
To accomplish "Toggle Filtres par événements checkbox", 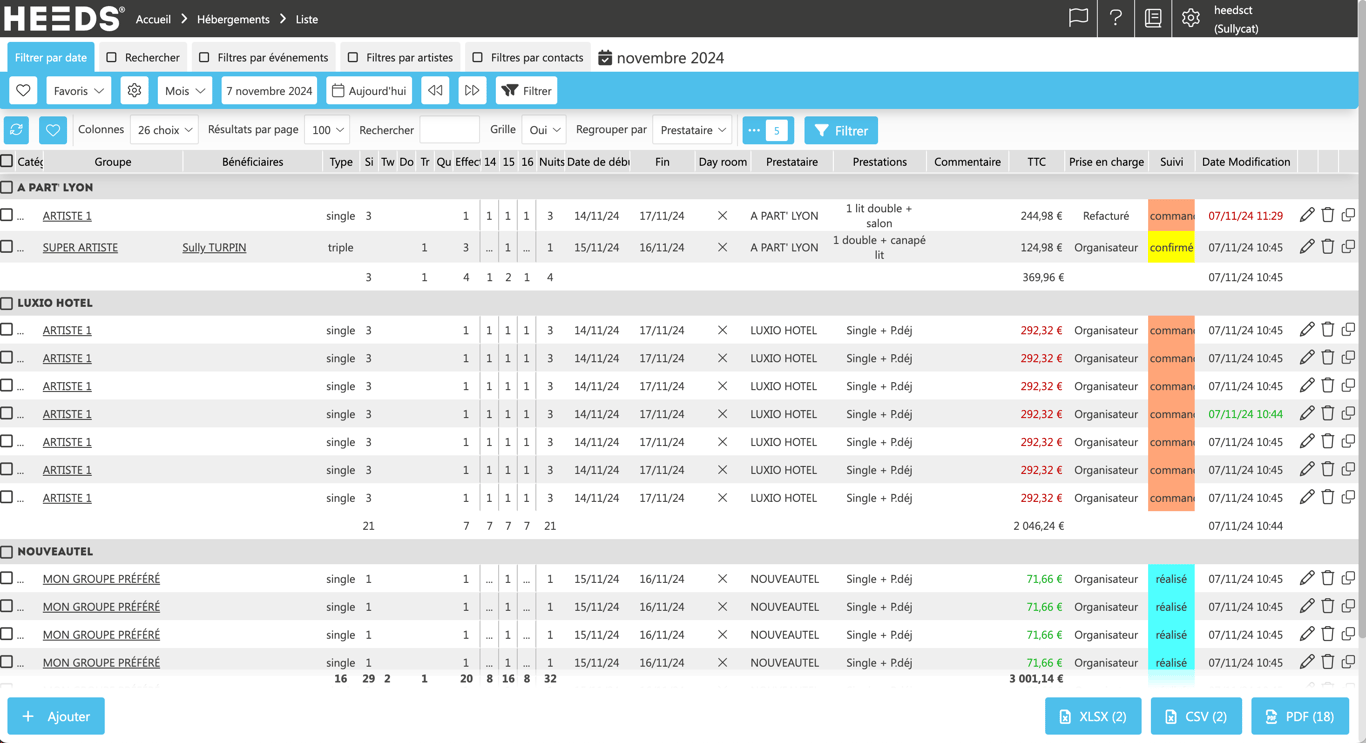I will coord(204,57).
